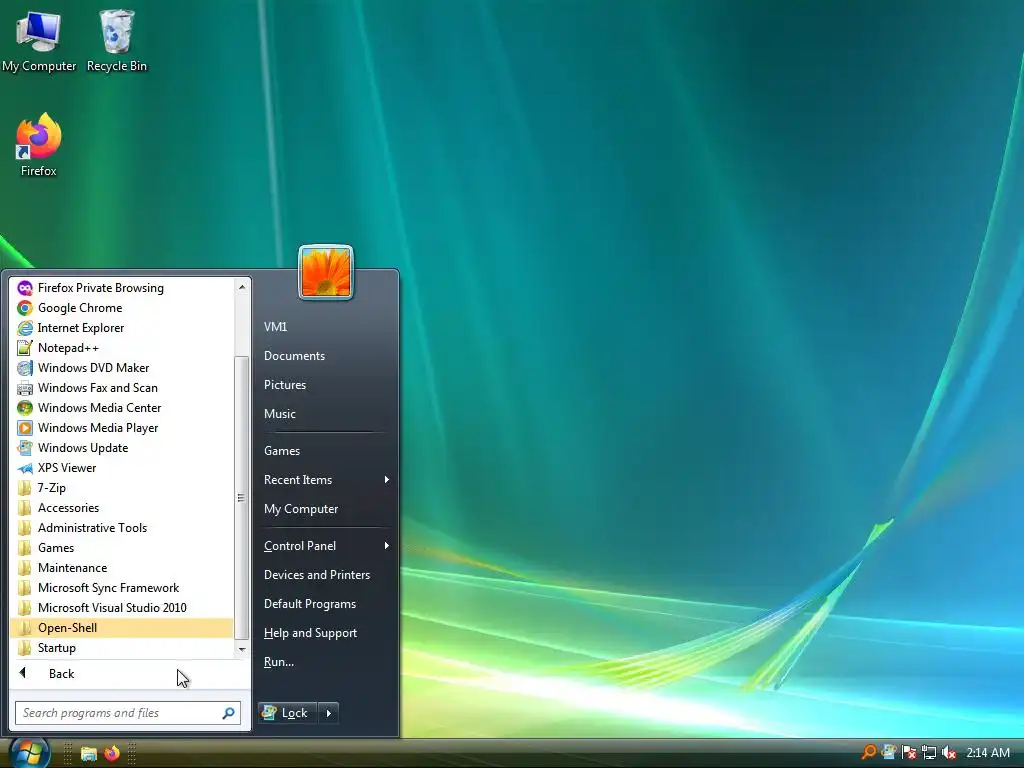Open Windows Update
The image size is (1024, 768).
click(x=122, y=448)
